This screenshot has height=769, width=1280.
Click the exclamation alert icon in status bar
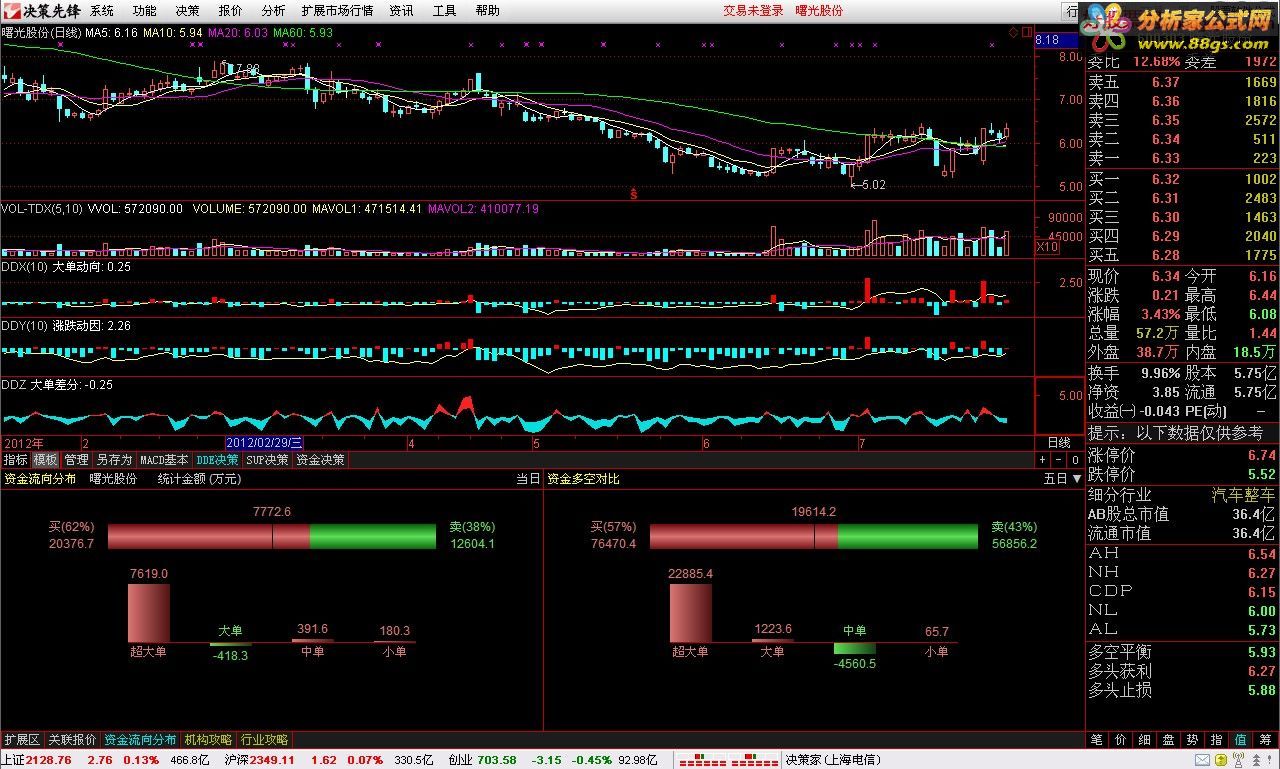pyautogui.click(x=1269, y=760)
